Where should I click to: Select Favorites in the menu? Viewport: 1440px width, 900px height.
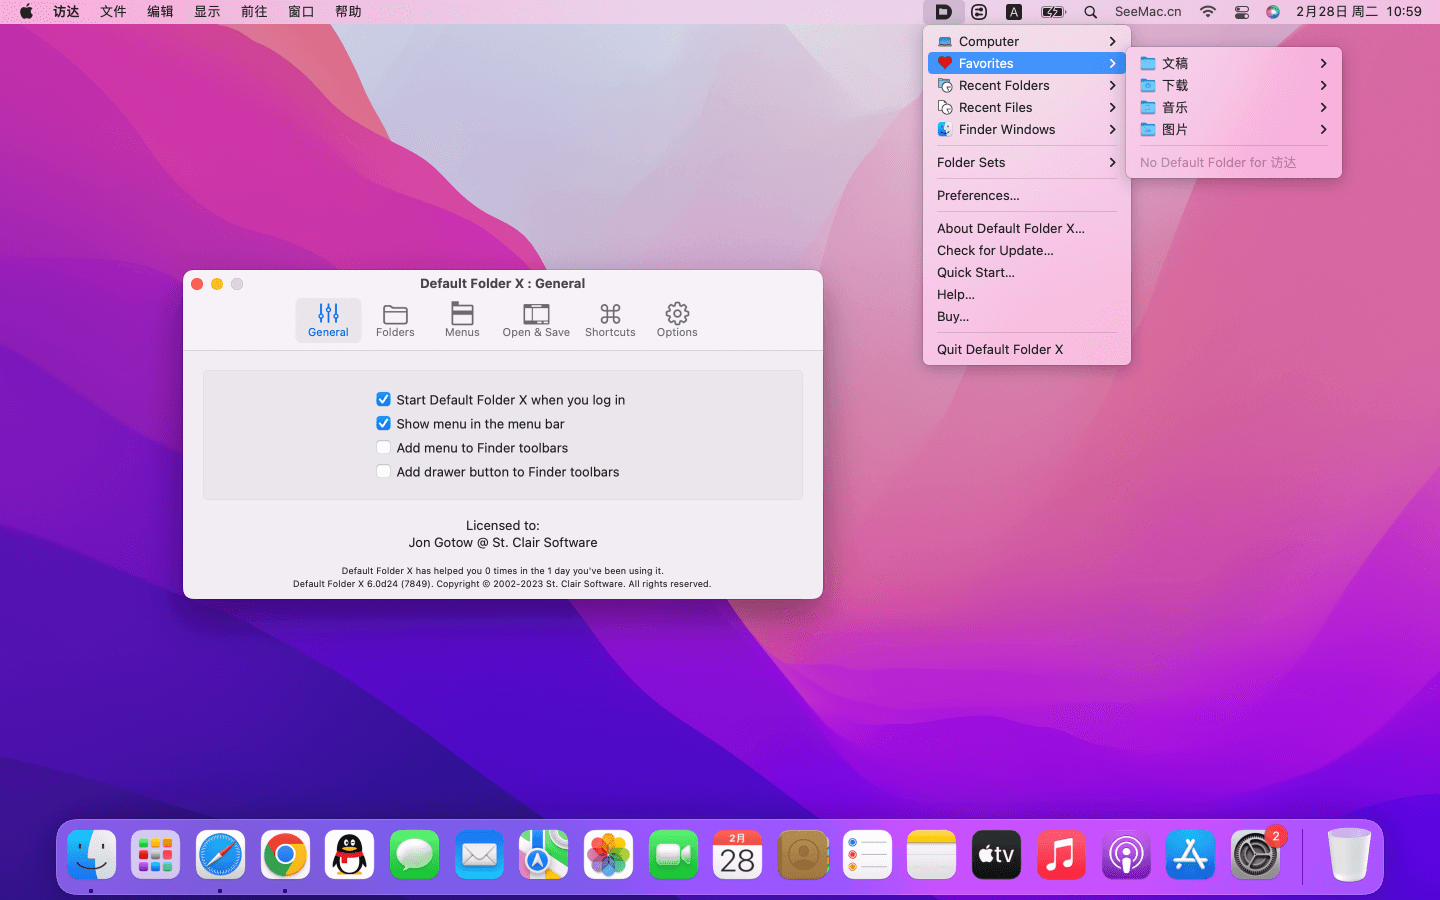pos(1027,63)
